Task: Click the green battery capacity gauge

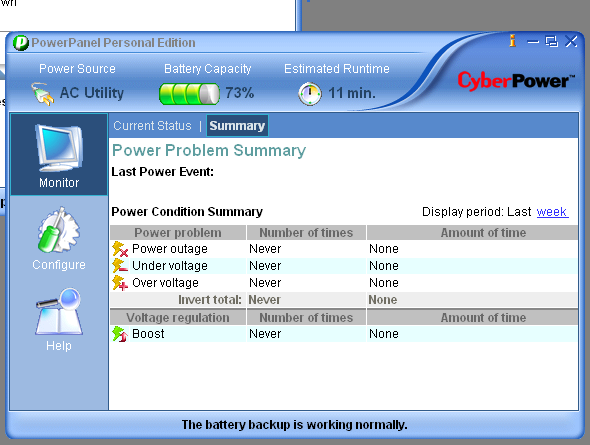Action: 189,94
